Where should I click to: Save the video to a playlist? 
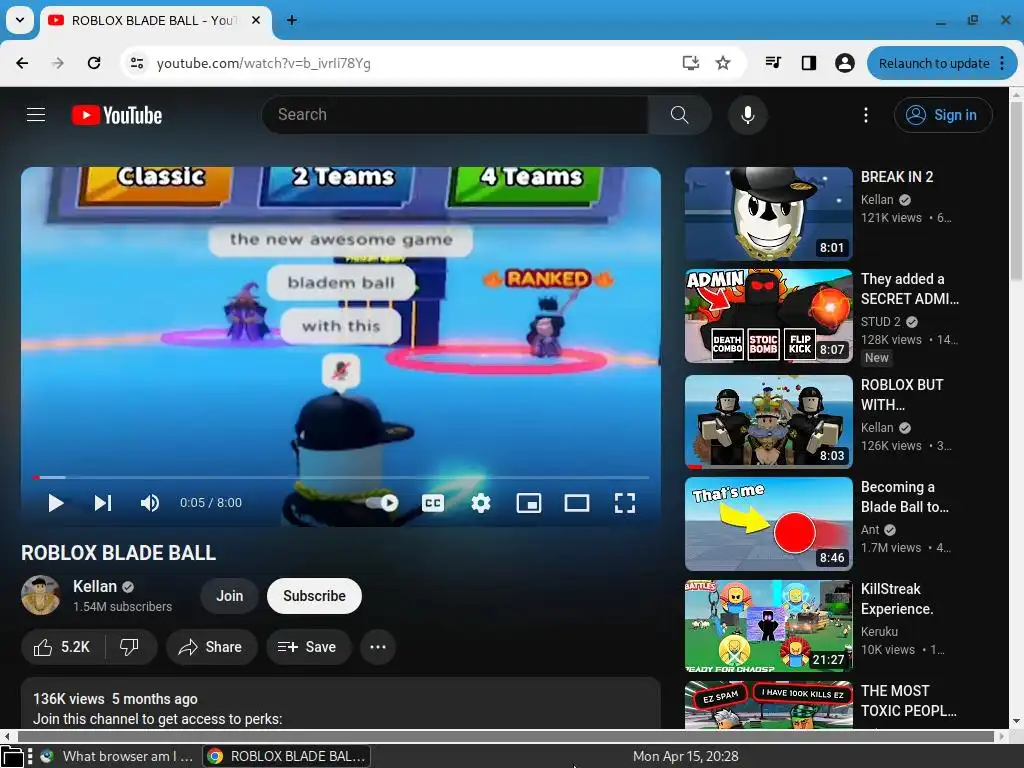[308, 647]
